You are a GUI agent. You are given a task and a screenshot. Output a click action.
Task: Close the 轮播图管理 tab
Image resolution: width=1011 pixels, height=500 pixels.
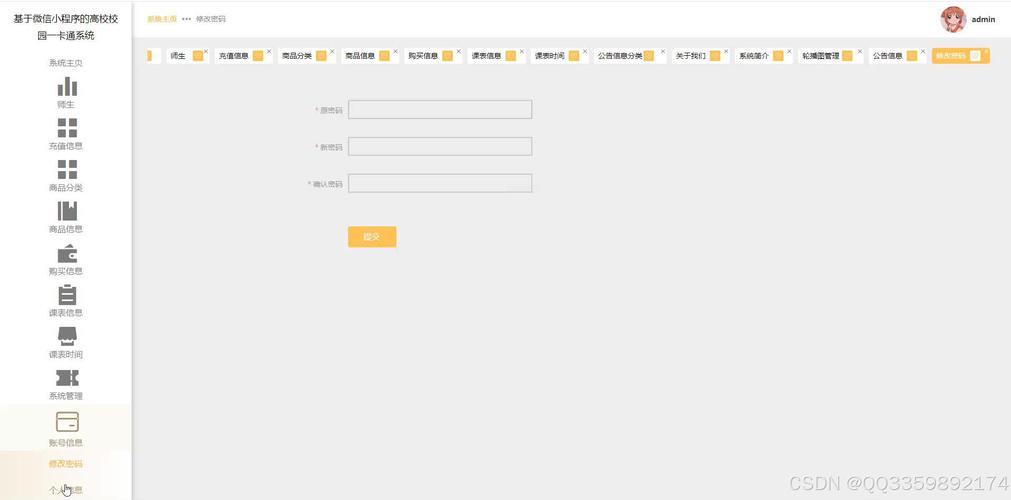(859, 51)
